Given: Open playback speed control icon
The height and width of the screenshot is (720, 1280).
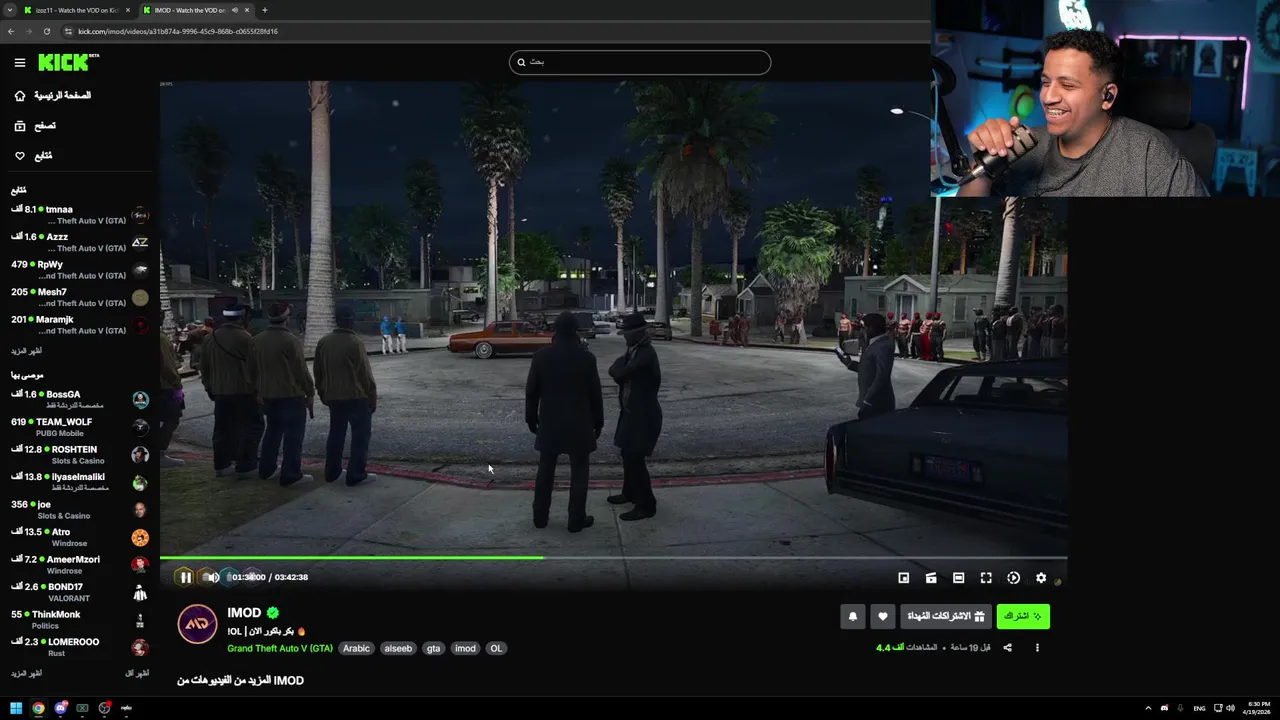Looking at the screenshot, I should [1013, 577].
